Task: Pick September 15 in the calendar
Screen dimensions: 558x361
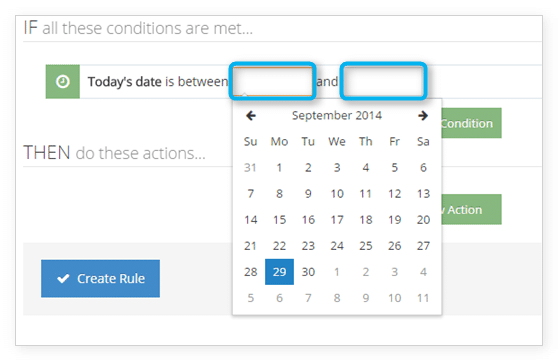Action: [x=279, y=220]
